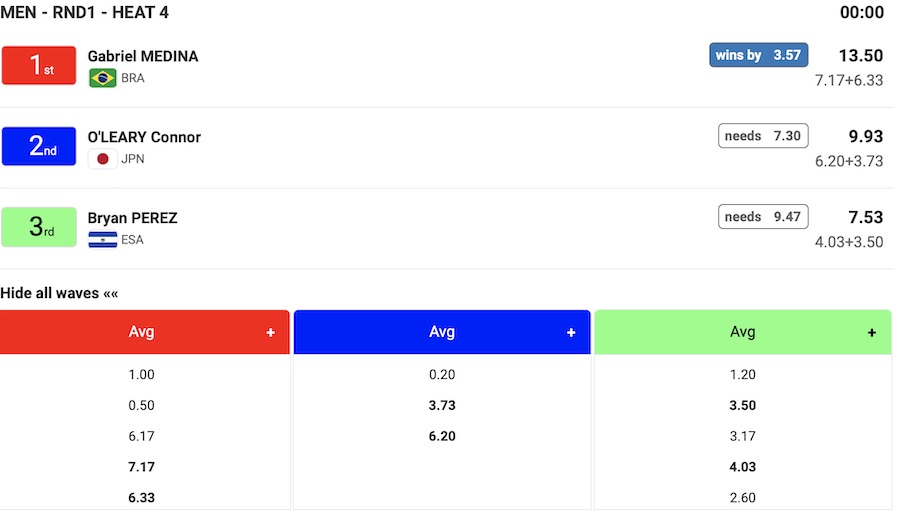Select the green Avg column header
900x513 pixels.
click(742, 332)
